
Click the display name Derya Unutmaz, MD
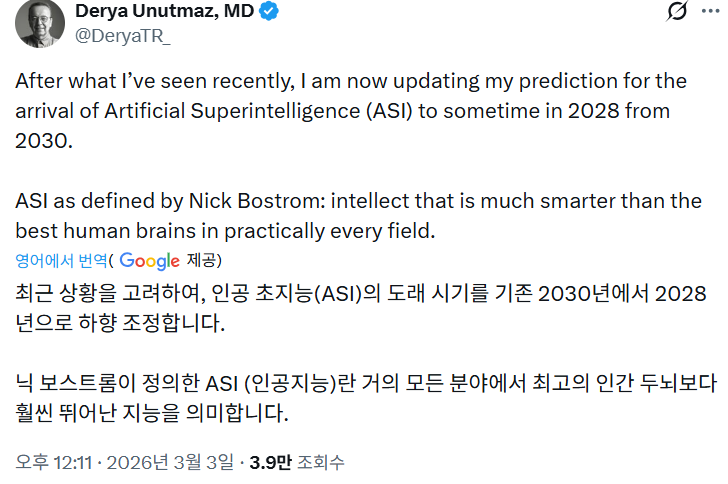click(x=162, y=12)
